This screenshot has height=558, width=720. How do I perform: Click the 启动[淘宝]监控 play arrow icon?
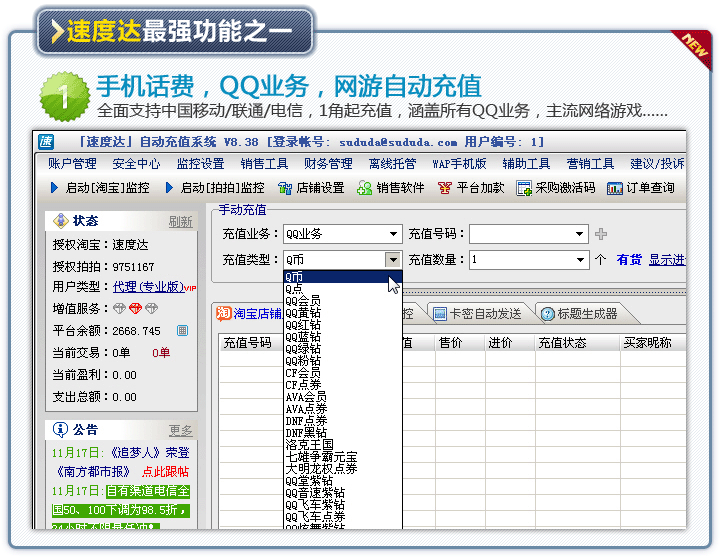coord(54,188)
